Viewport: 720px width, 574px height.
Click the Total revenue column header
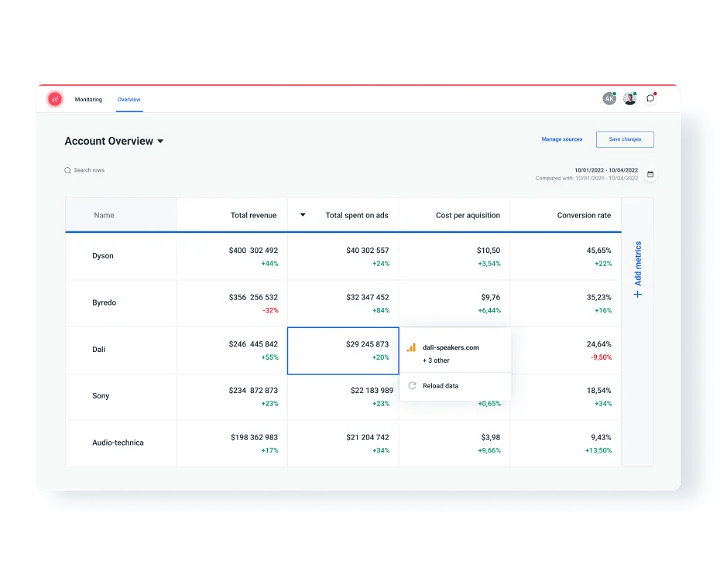pos(232,215)
